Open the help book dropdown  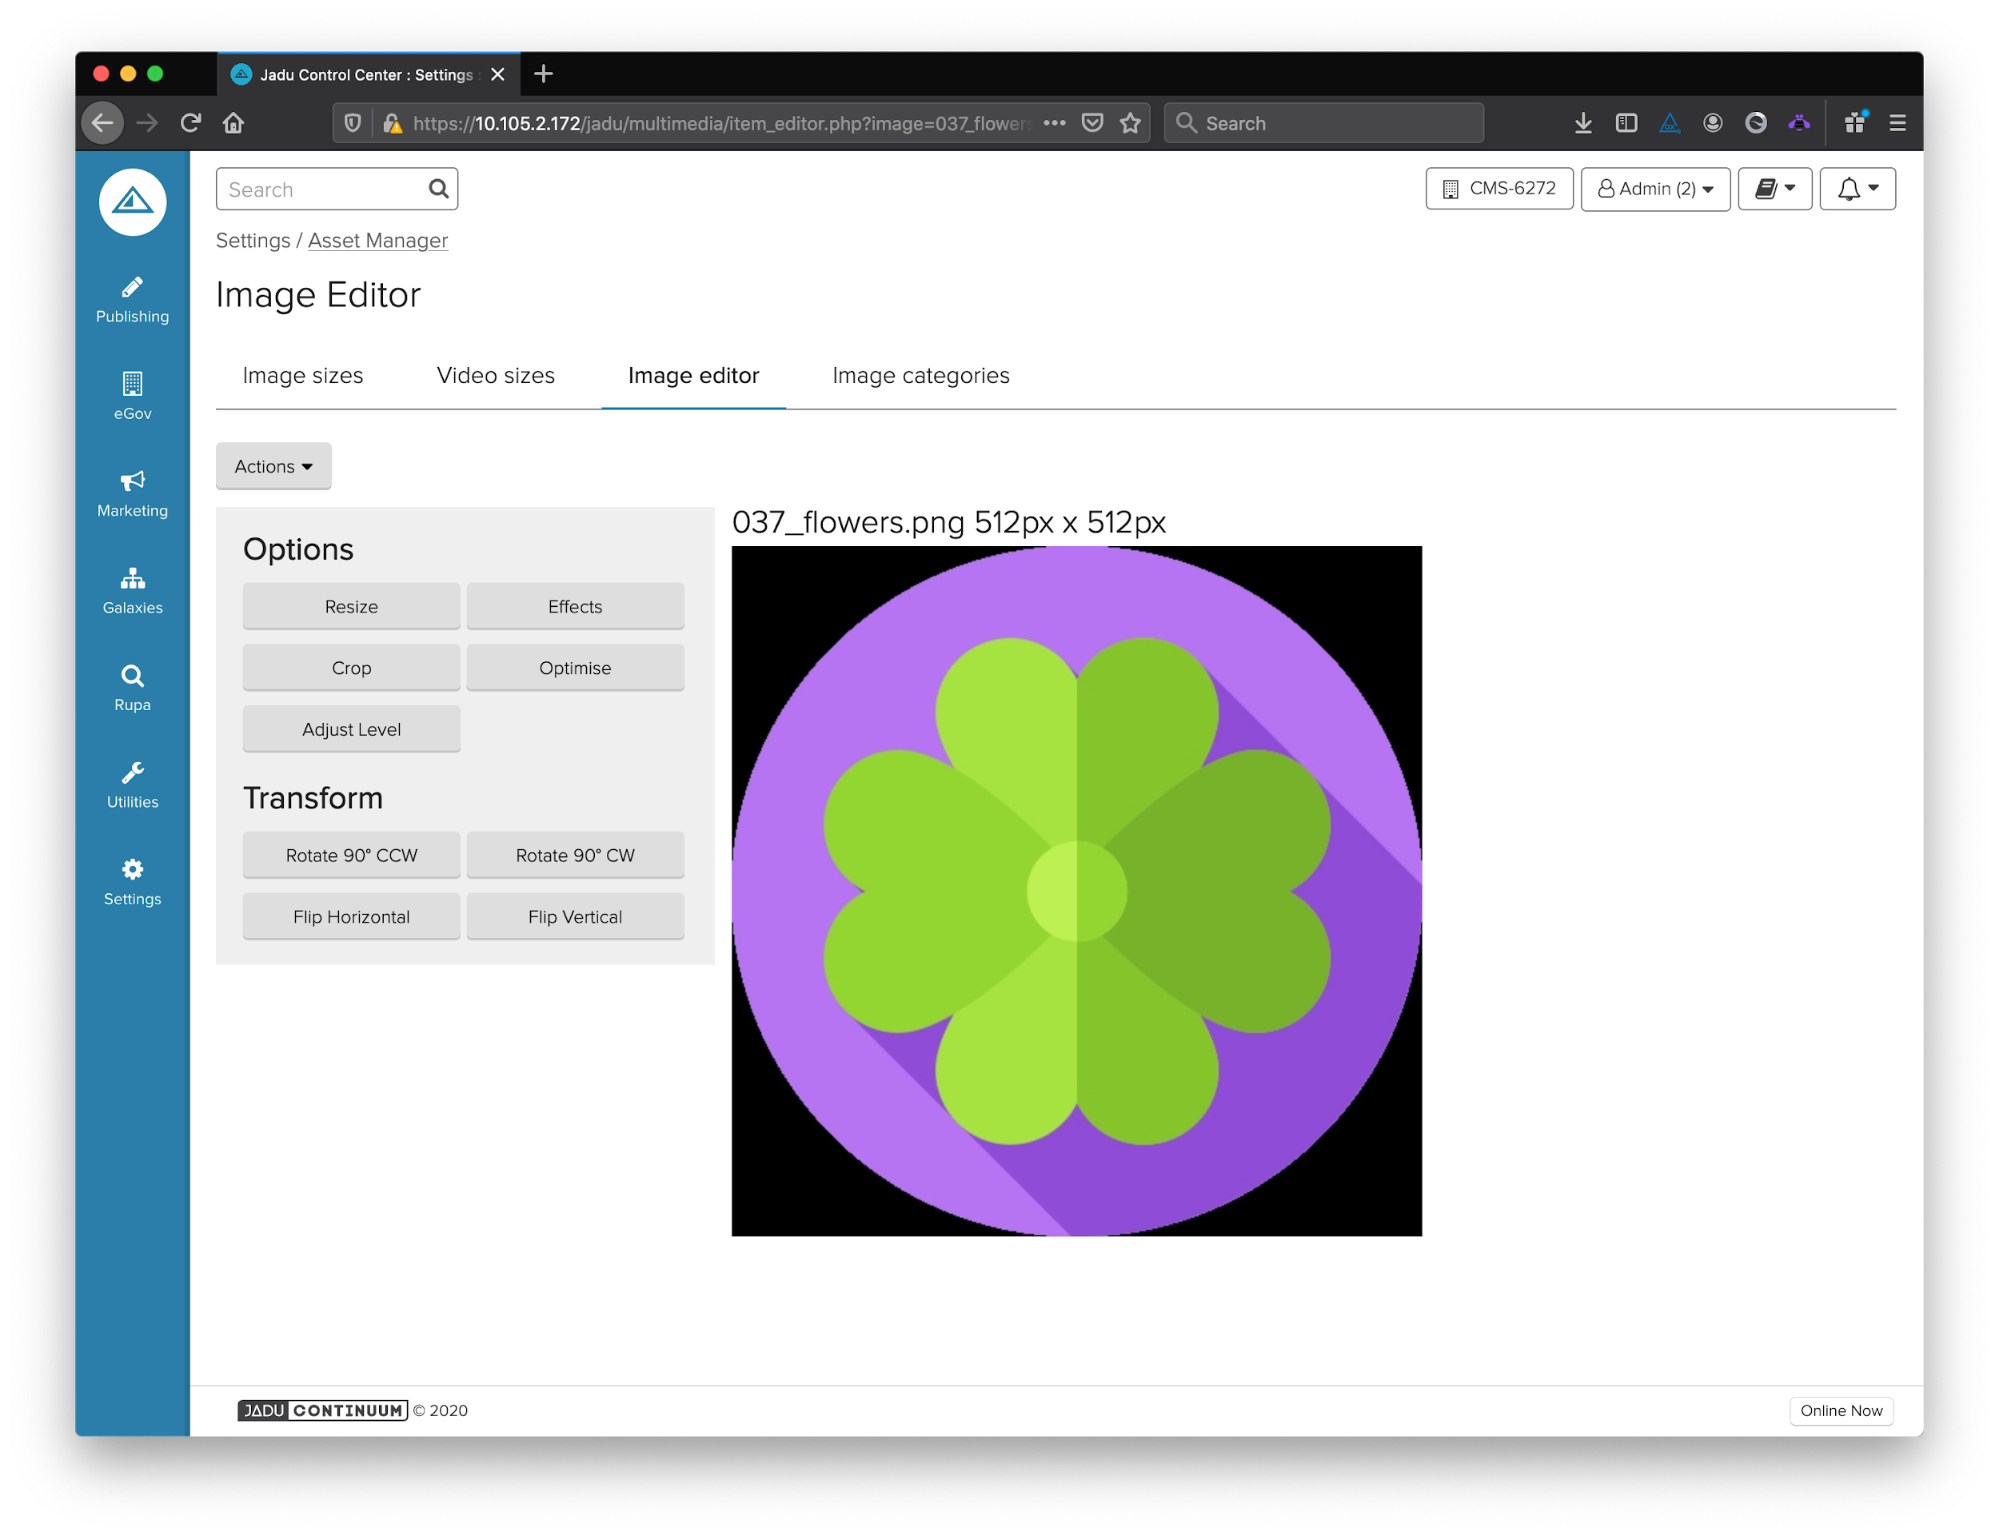1774,189
